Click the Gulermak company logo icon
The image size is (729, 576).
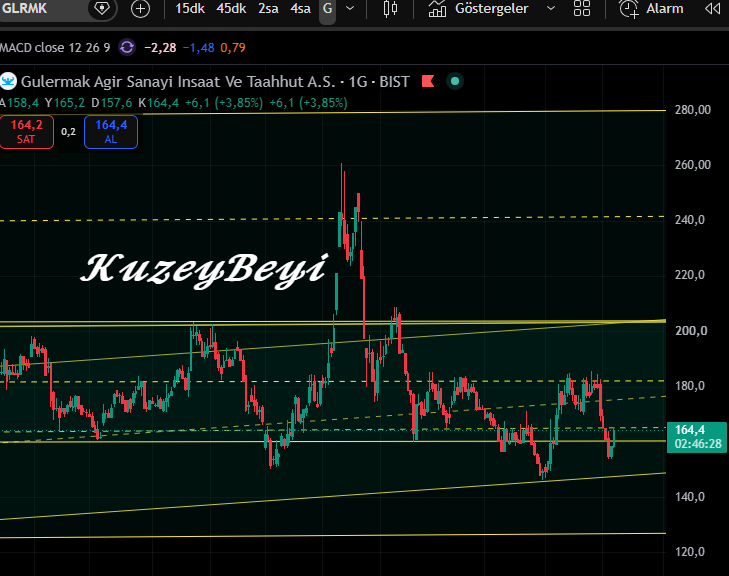point(8,81)
